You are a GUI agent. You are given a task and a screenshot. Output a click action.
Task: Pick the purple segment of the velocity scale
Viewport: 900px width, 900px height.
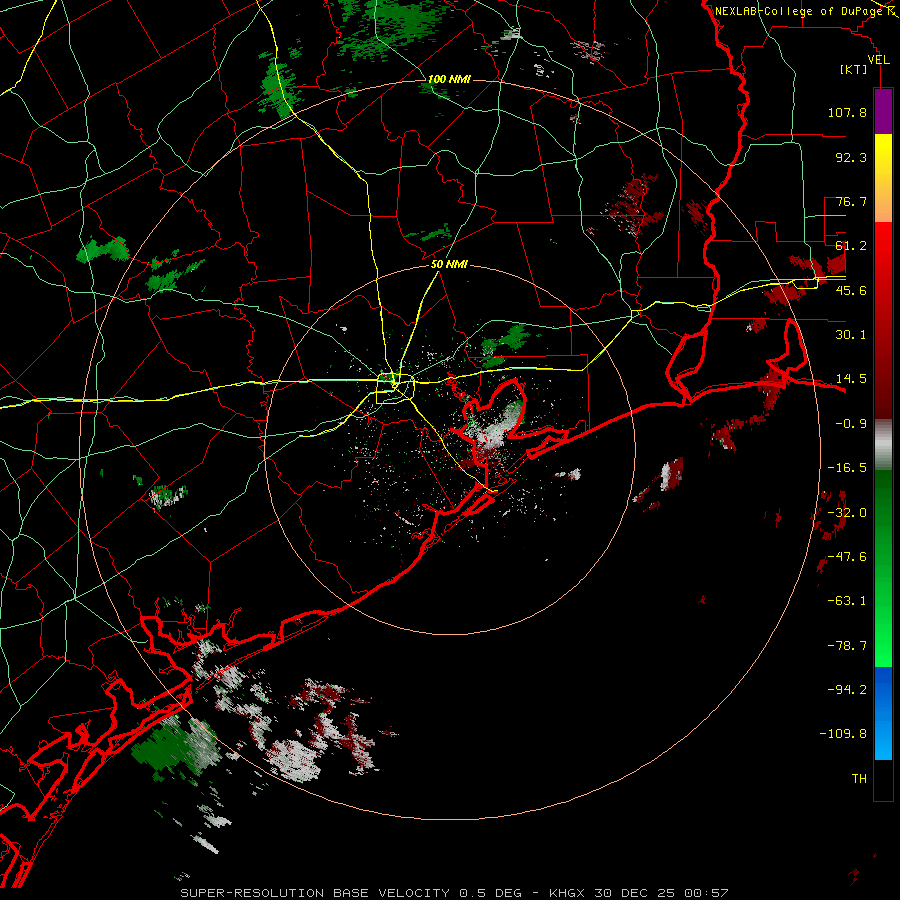click(x=883, y=111)
